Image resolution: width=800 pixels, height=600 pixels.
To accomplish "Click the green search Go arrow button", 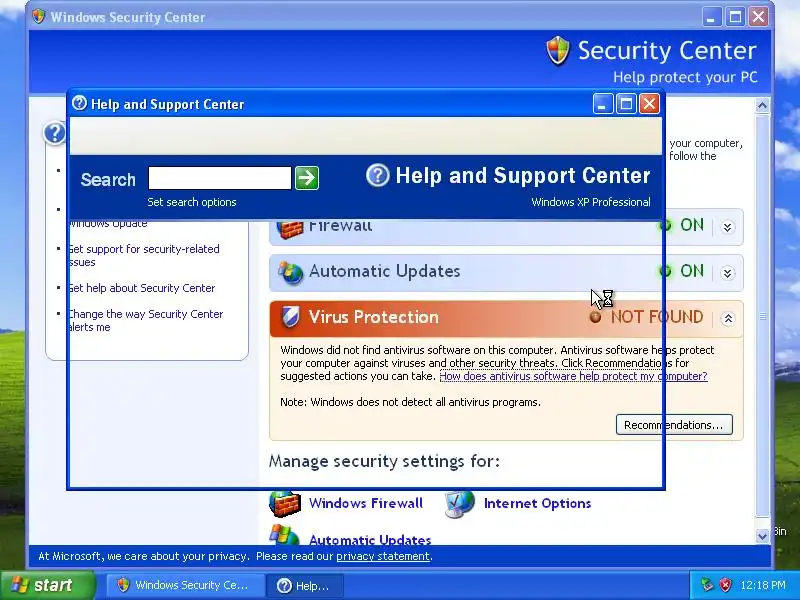I will pyautogui.click(x=307, y=178).
